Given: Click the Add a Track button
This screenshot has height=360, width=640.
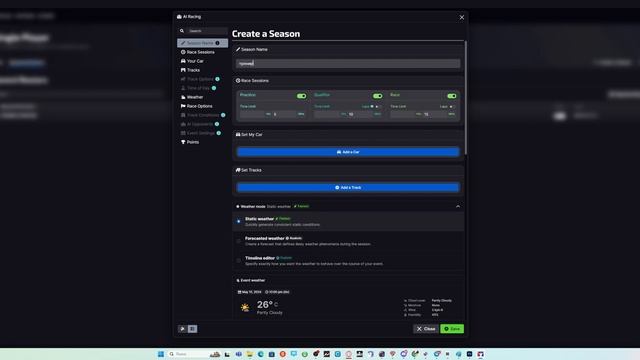Looking at the screenshot, I should [x=348, y=188].
